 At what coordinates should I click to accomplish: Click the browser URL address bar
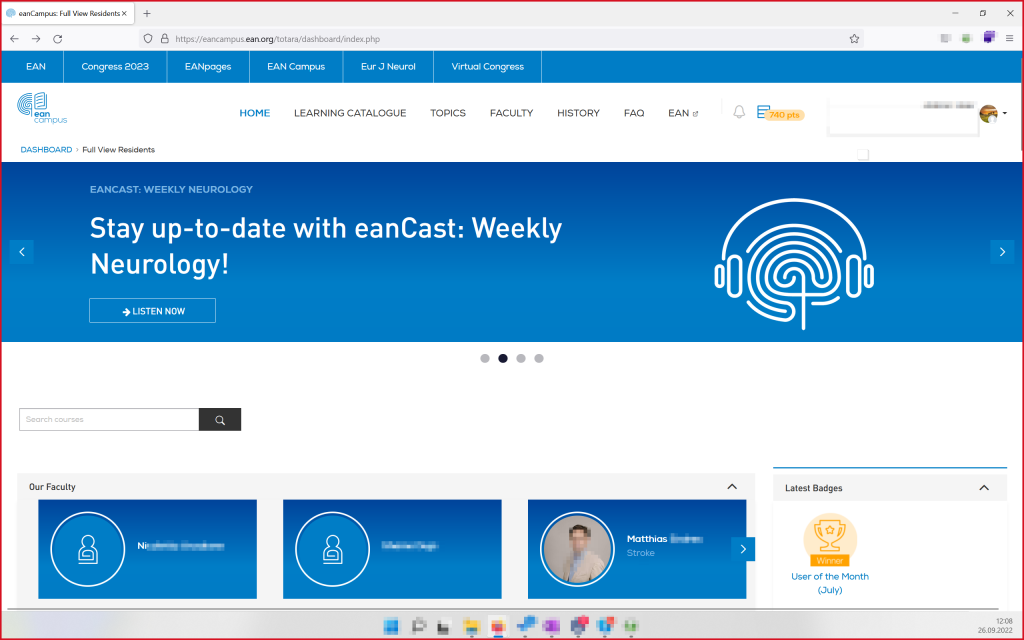(503, 39)
